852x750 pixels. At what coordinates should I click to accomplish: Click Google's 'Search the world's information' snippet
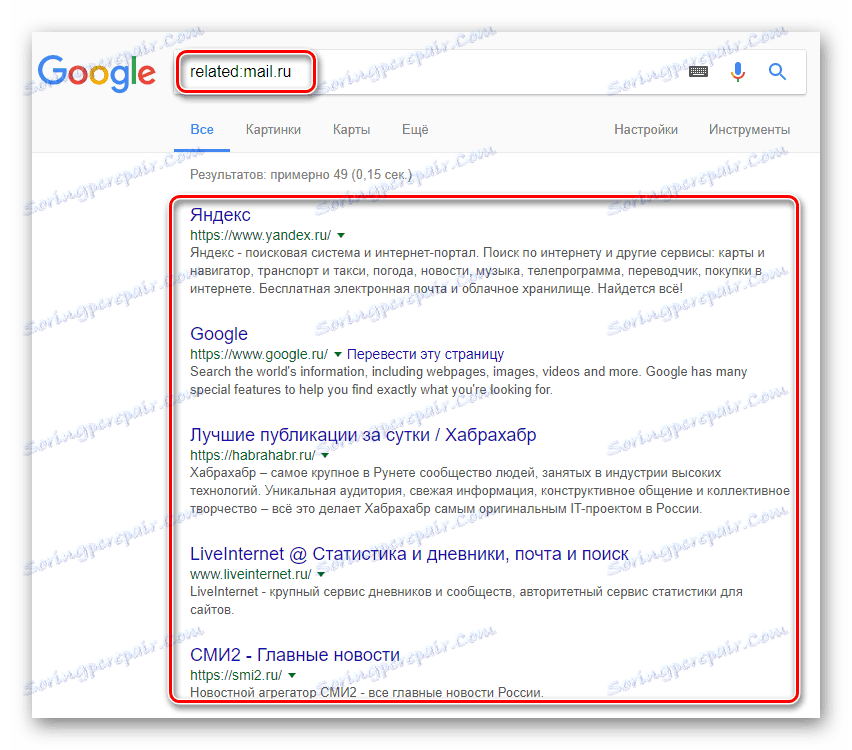(468, 380)
